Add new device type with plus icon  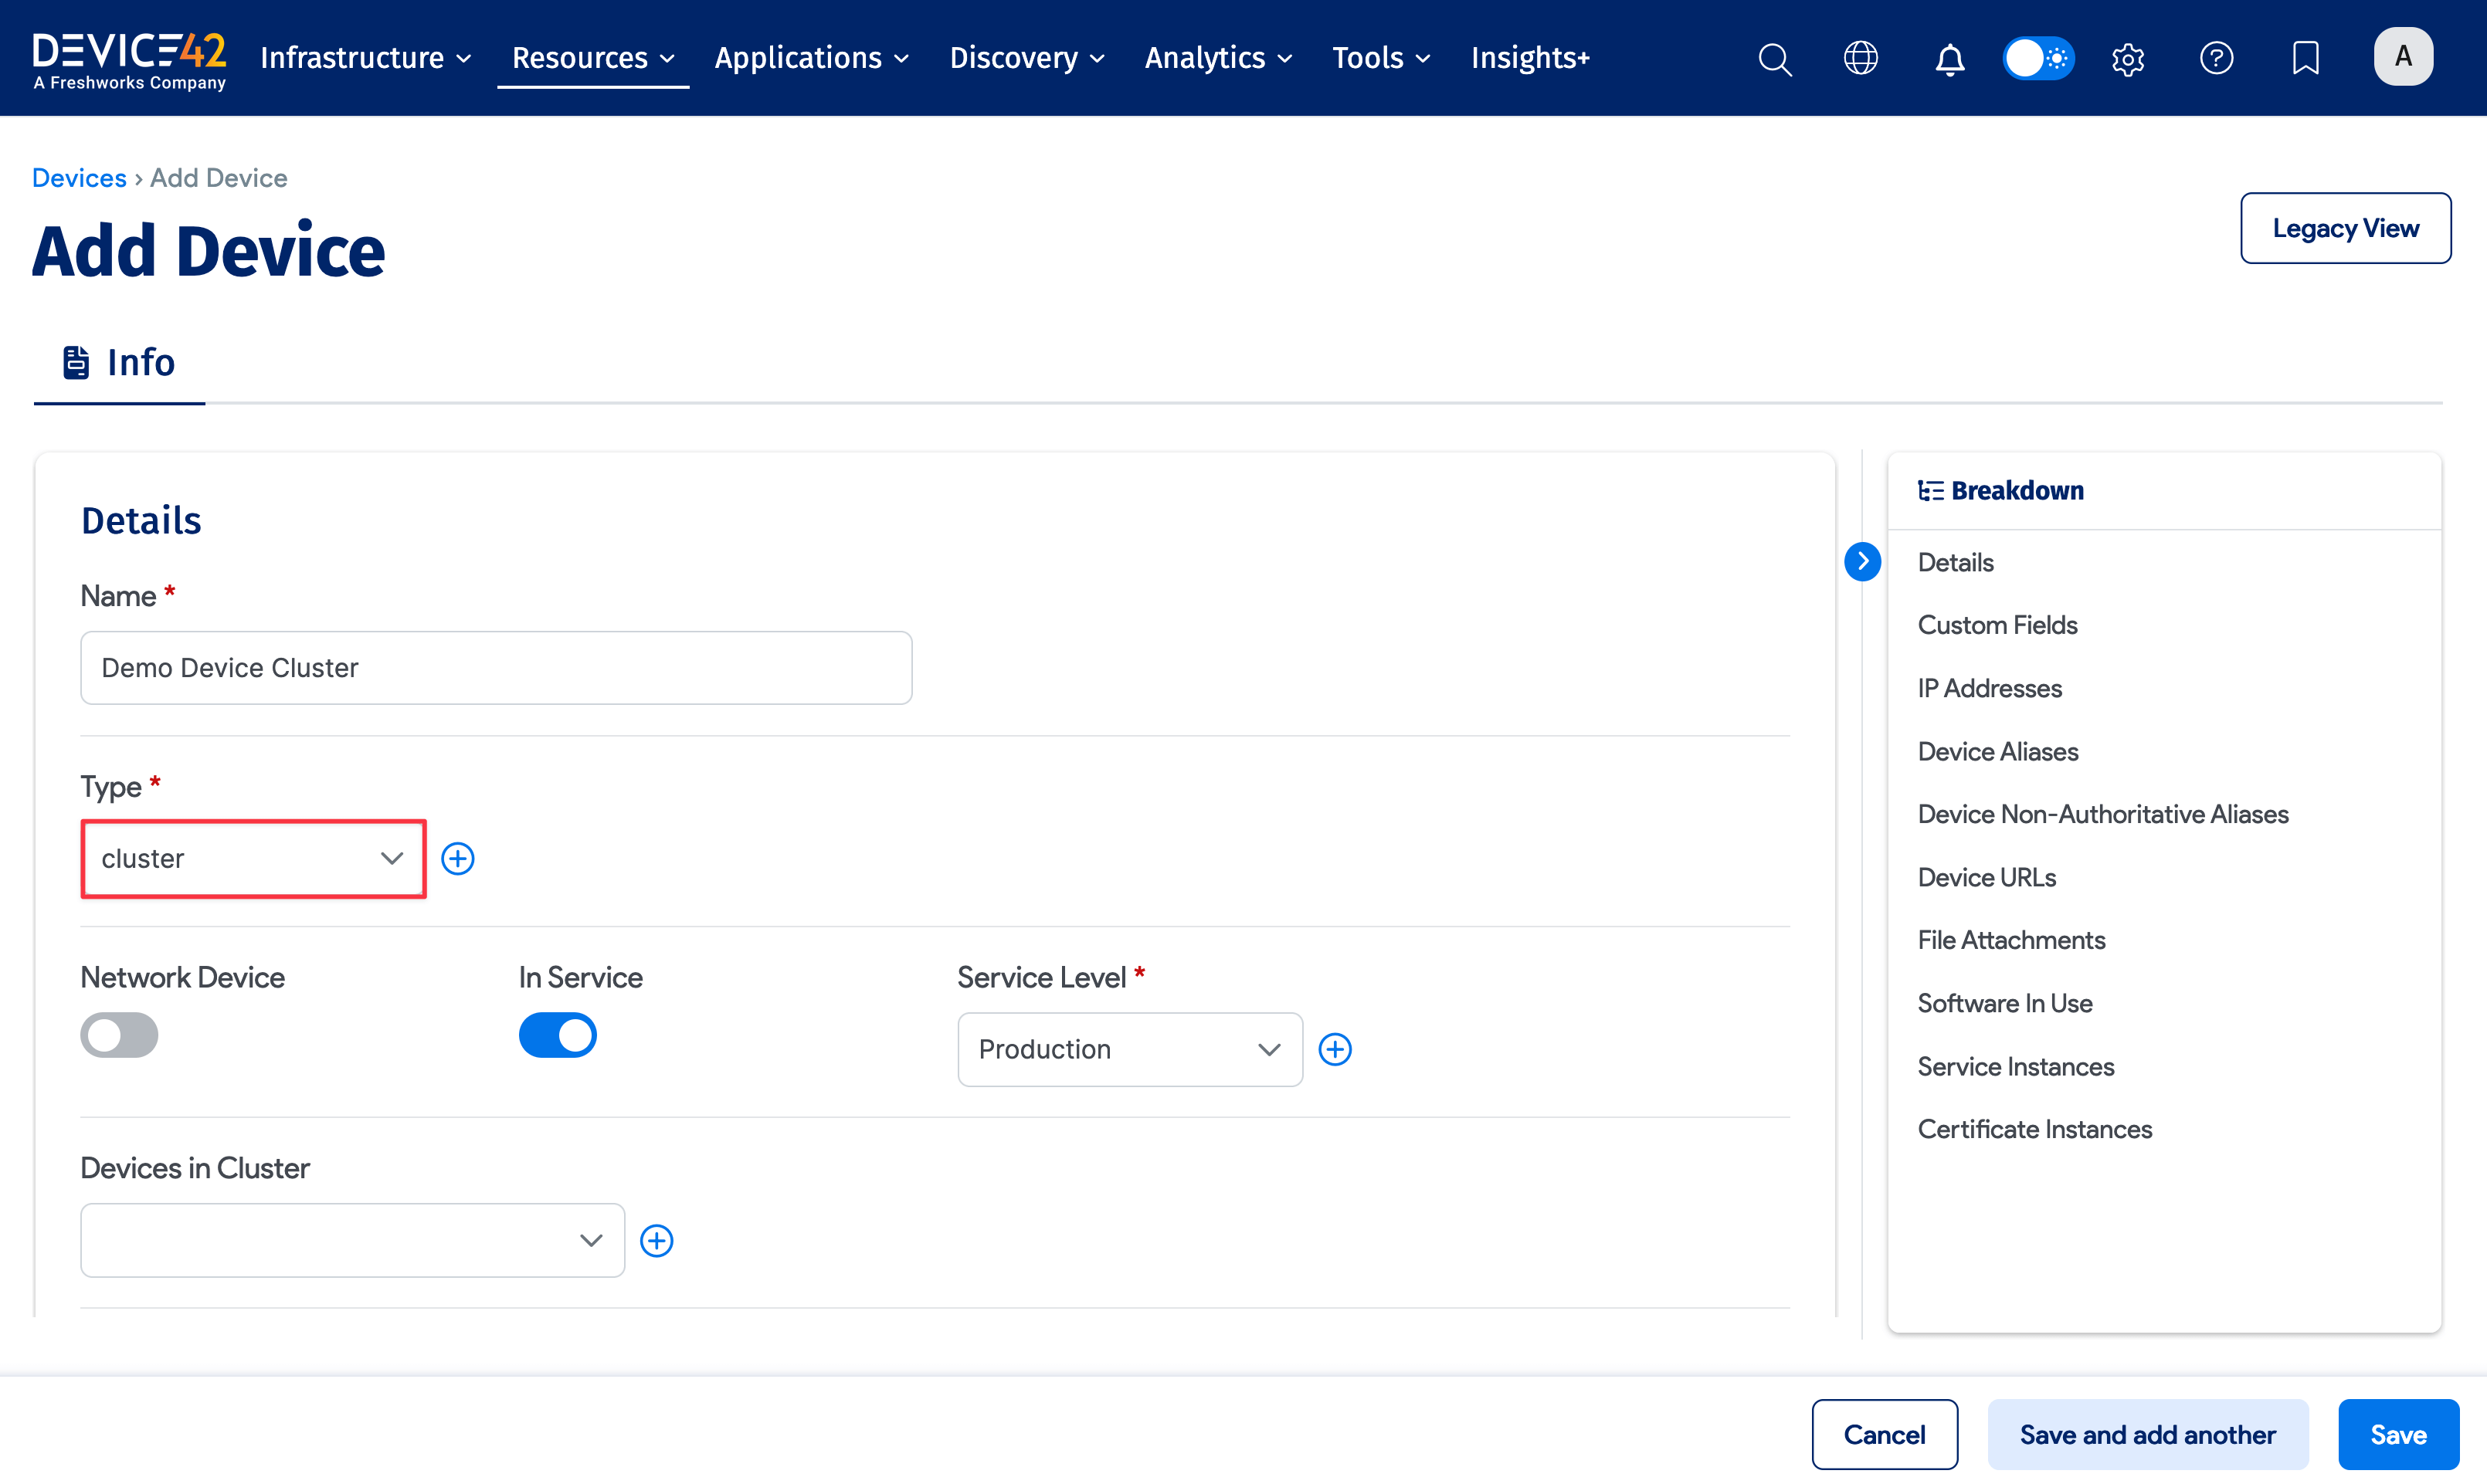pyautogui.click(x=458, y=858)
